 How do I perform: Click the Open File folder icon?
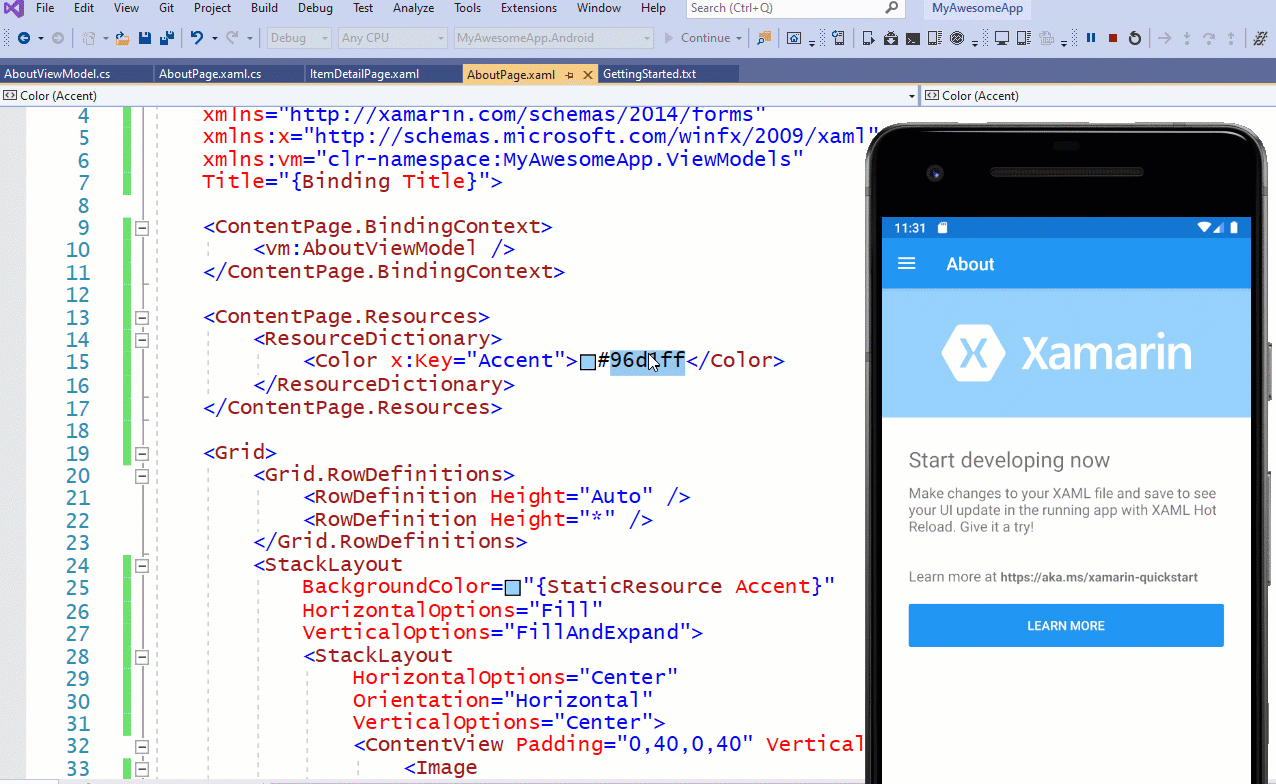(x=122, y=38)
